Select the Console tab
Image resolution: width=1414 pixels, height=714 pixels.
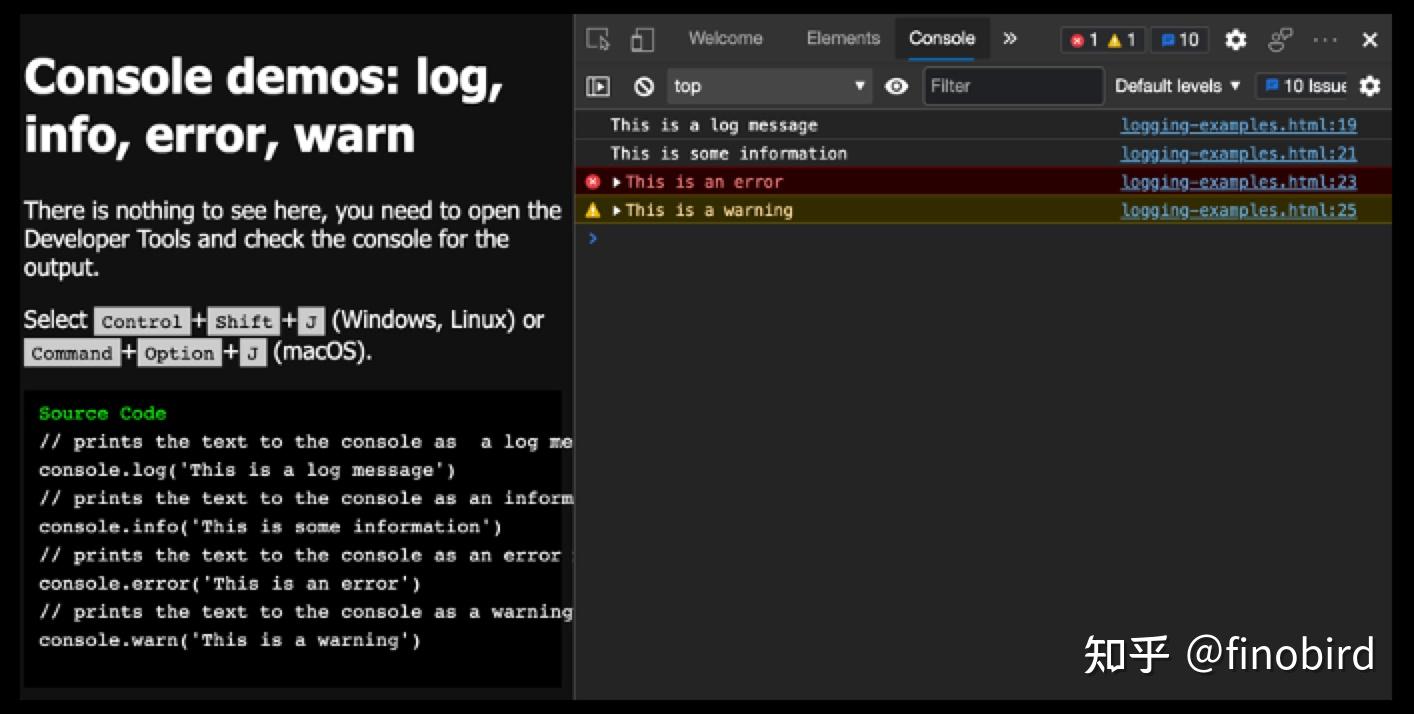[x=942, y=39]
